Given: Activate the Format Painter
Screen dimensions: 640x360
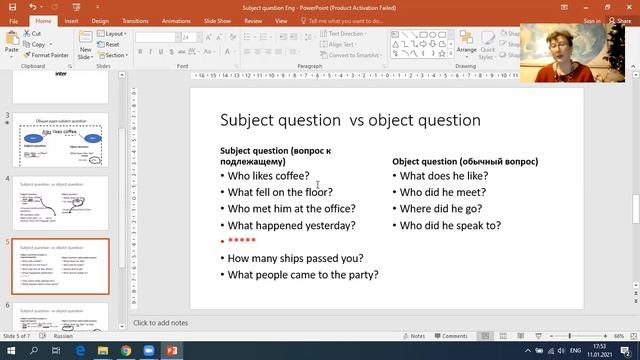Looking at the screenshot, I should [x=46, y=55].
